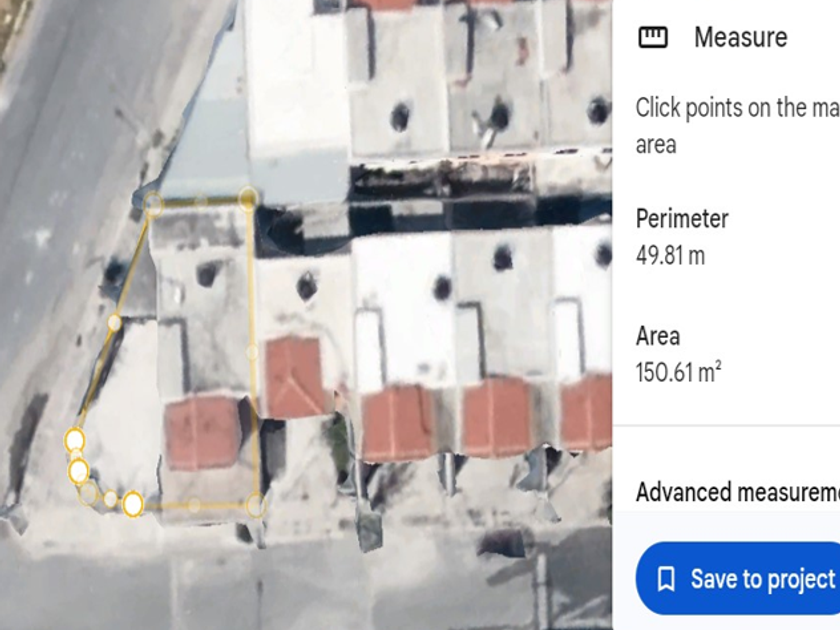Select vertex midway along polygon's left diagonal edge

[114, 322]
